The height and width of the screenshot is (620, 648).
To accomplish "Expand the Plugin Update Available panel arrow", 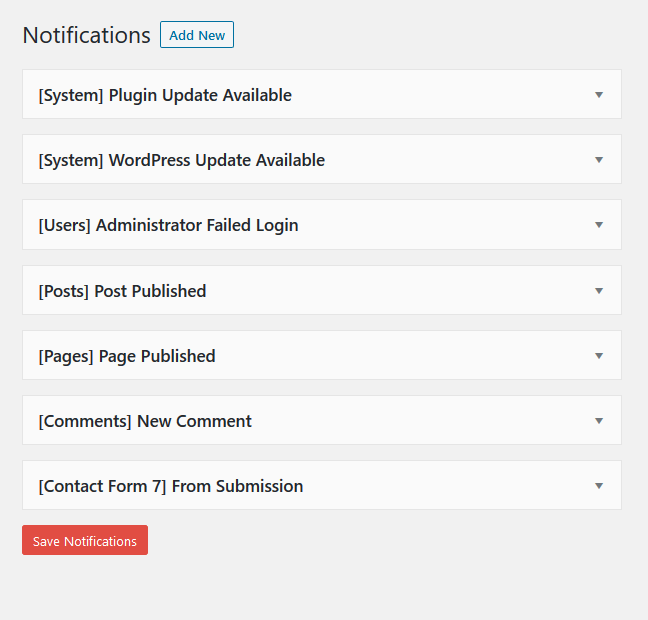I will tap(599, 95).
